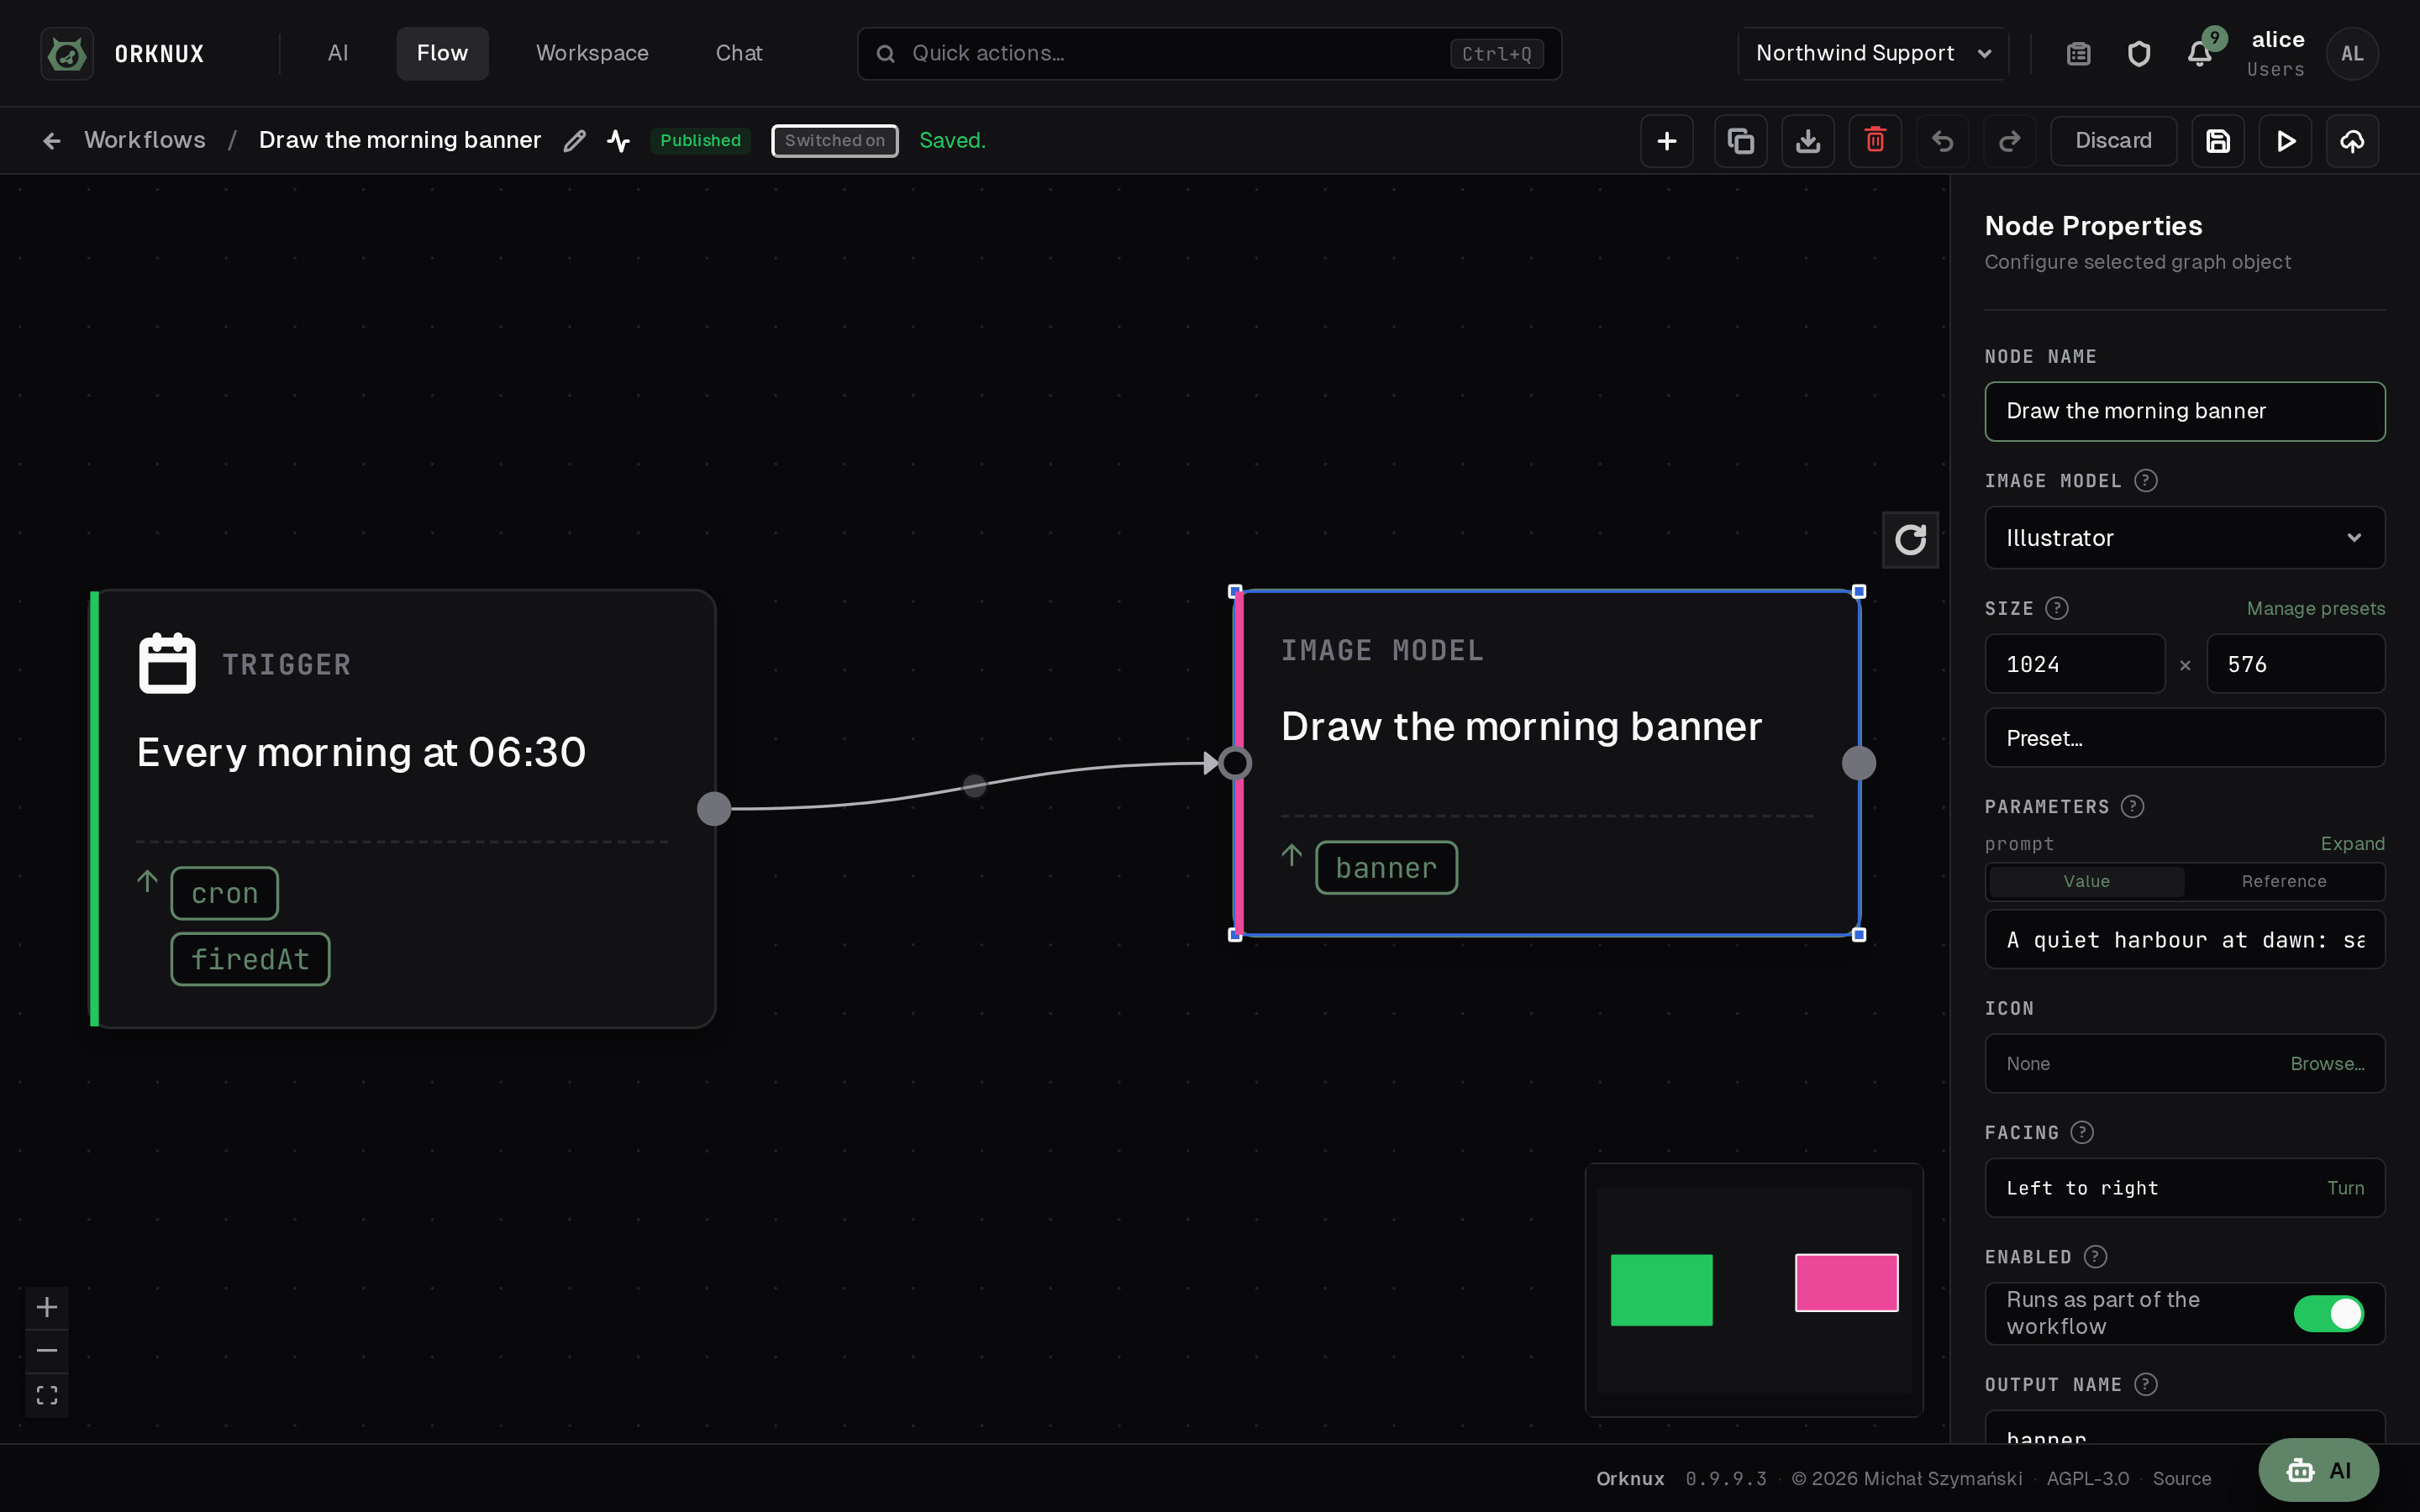The height and width of the screenshot is (1512, 2420).
Task: Click the pink node in the minimap
Action: coord(1846,1282)
